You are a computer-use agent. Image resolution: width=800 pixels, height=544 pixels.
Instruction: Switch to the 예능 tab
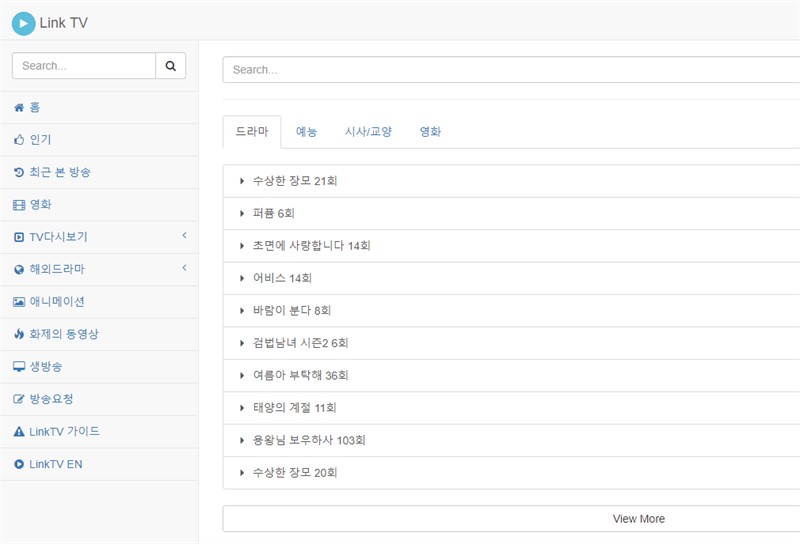click(x=306, y=132)
